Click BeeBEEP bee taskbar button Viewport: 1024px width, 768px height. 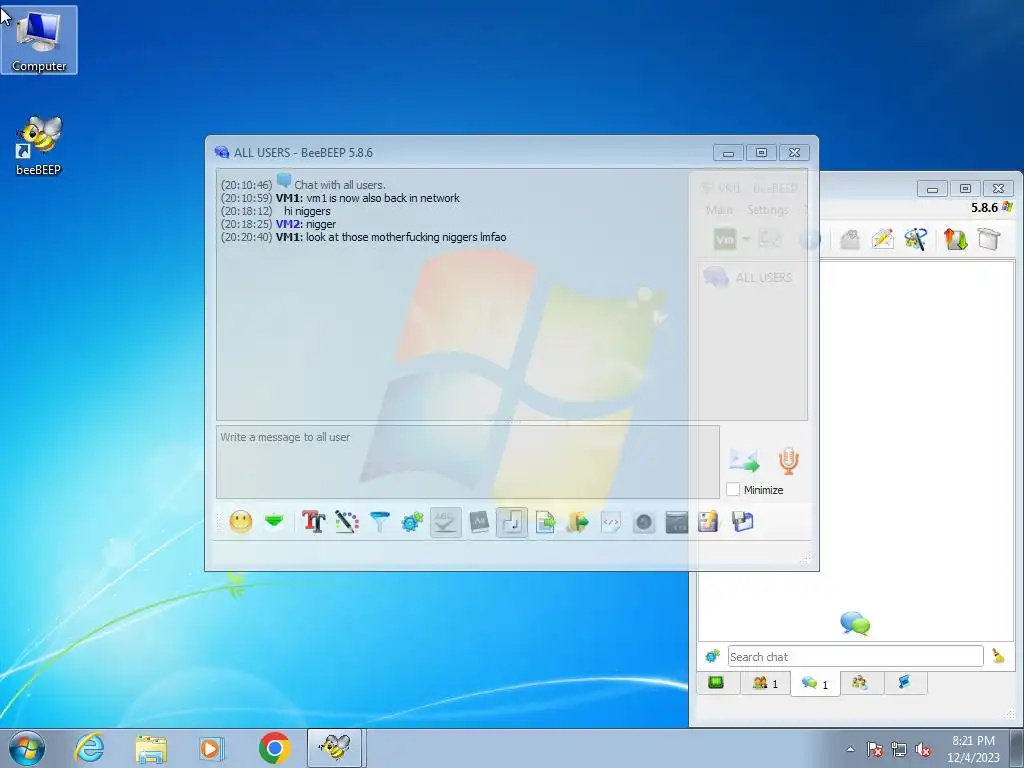(x=334, y=748)
